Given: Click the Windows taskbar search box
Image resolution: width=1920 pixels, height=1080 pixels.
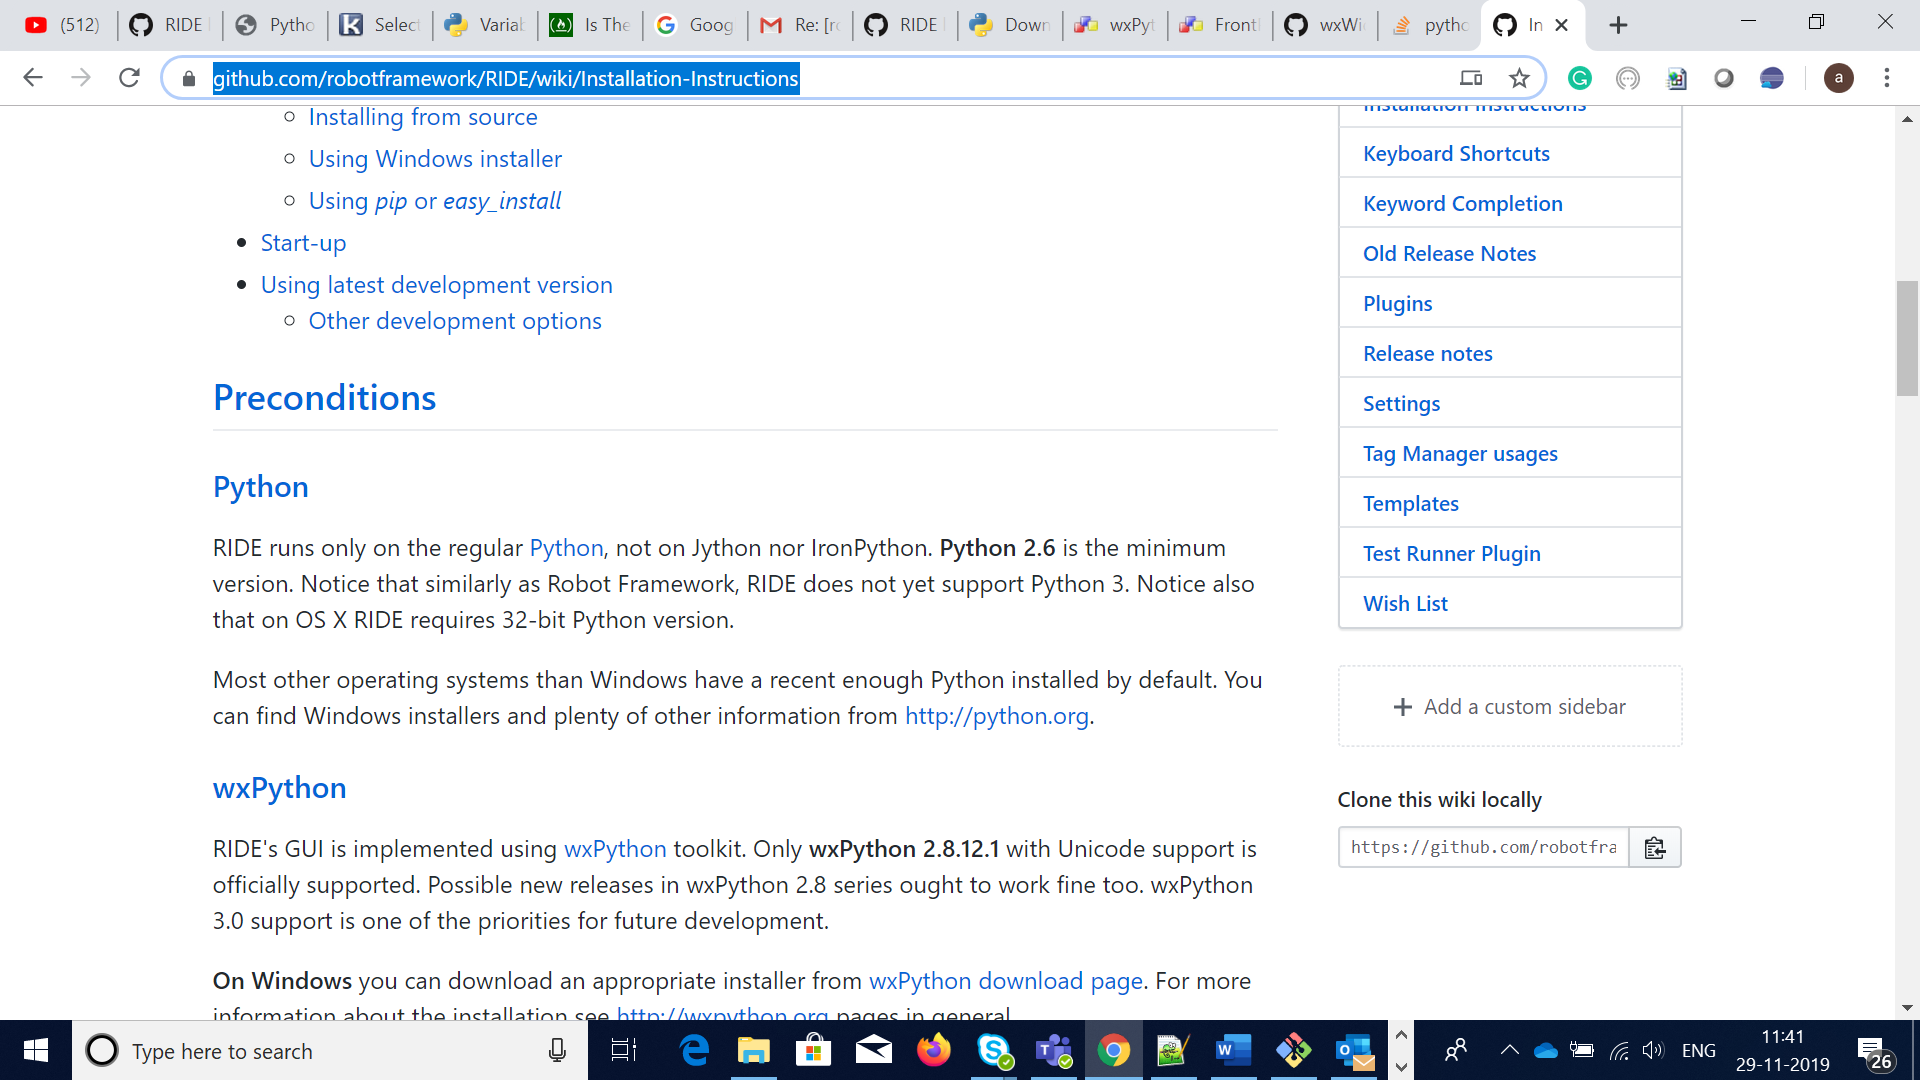Looking at the screenshot, I should coord(330,1051).
